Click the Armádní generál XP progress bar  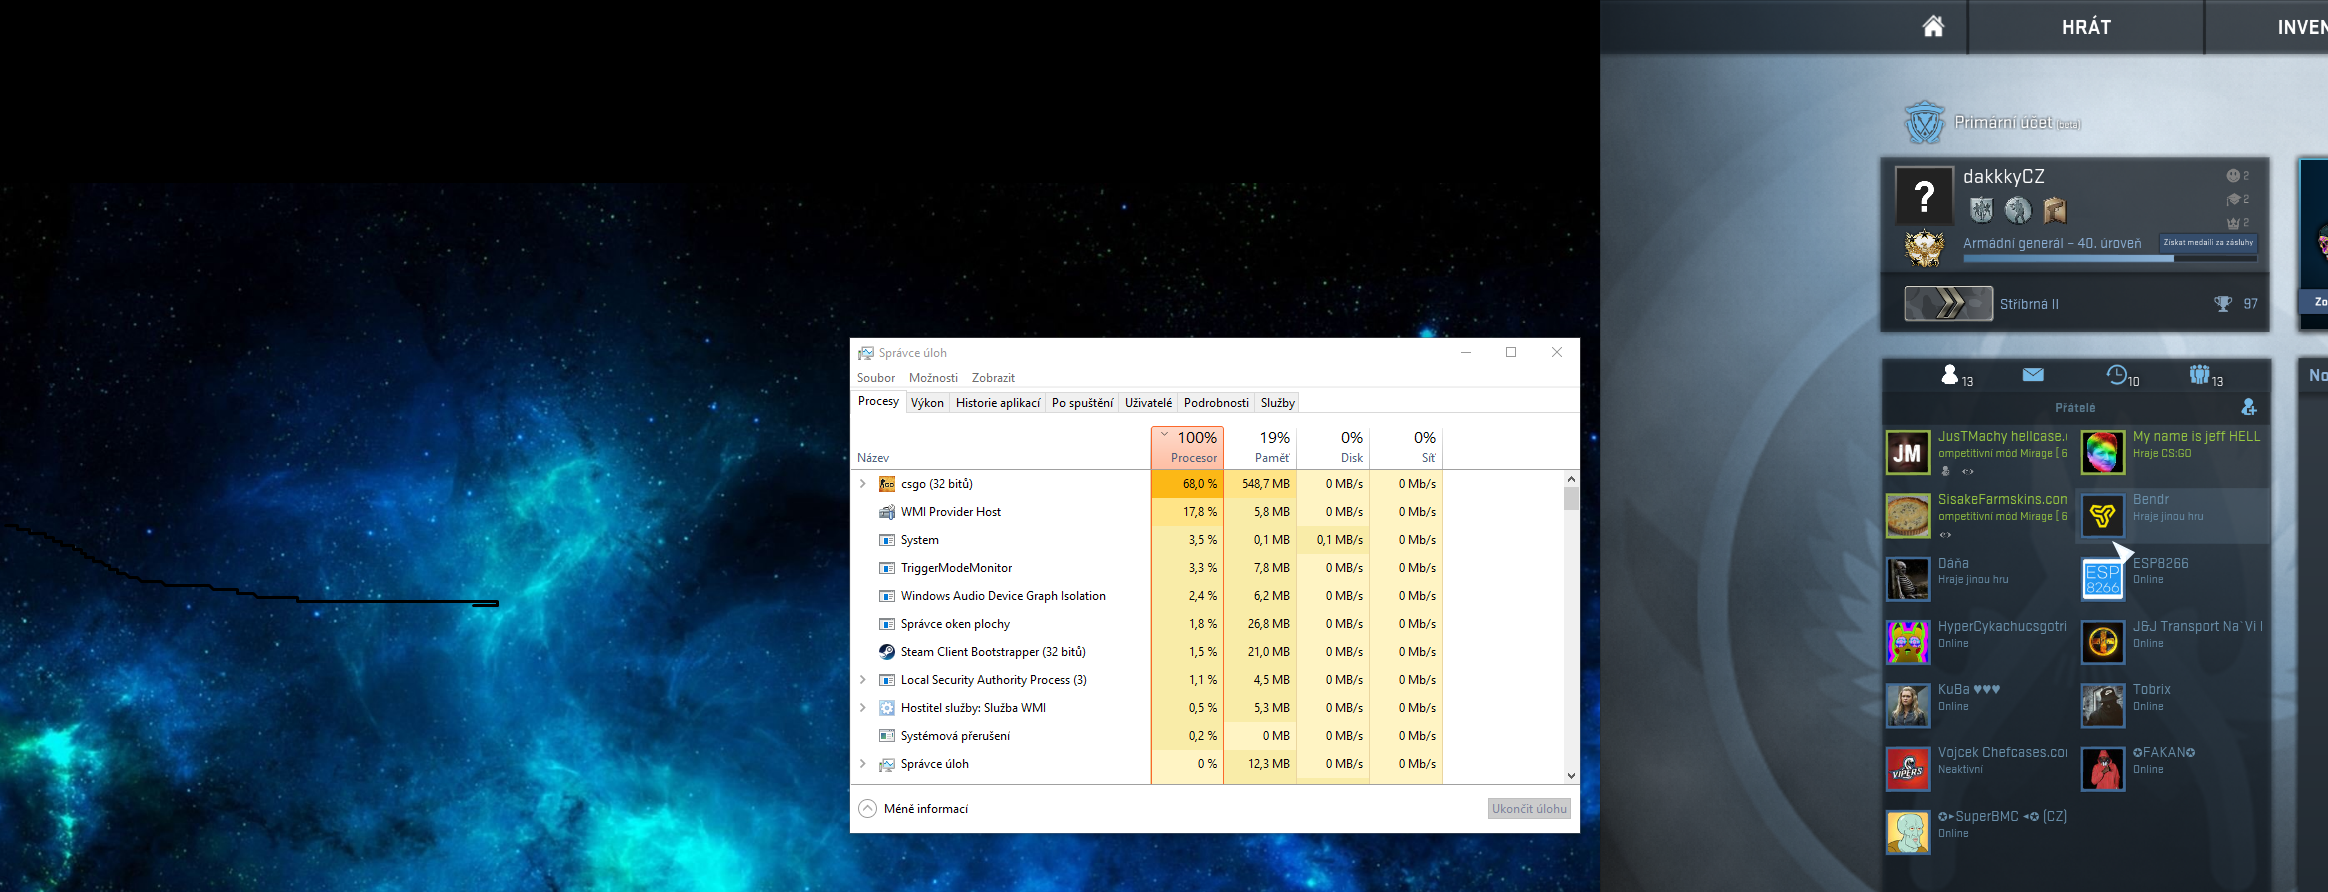click(2110, 259)
